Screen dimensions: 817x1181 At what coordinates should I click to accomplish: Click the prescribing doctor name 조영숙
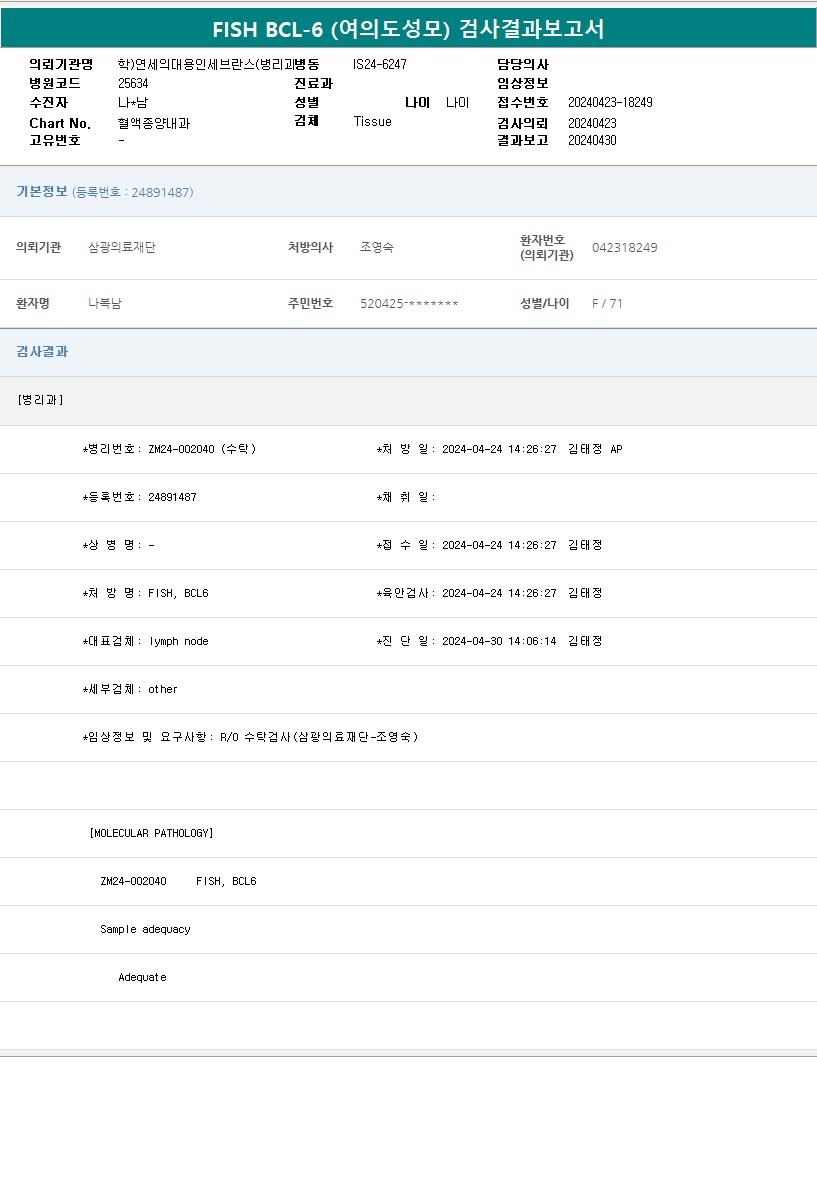(377, 247)
